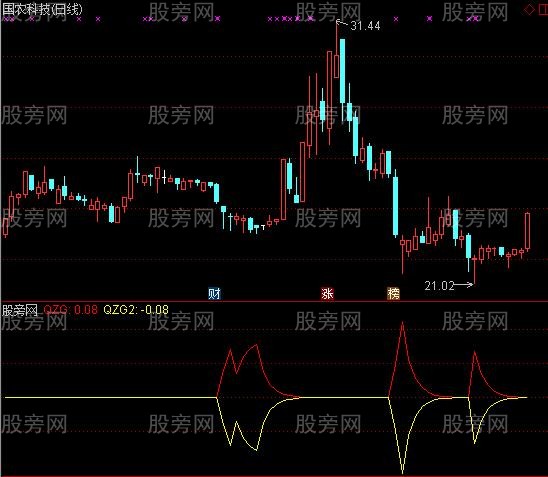Click the 国农科技(日线) chart title
The image size is (548, 477).
click(42, 9)
